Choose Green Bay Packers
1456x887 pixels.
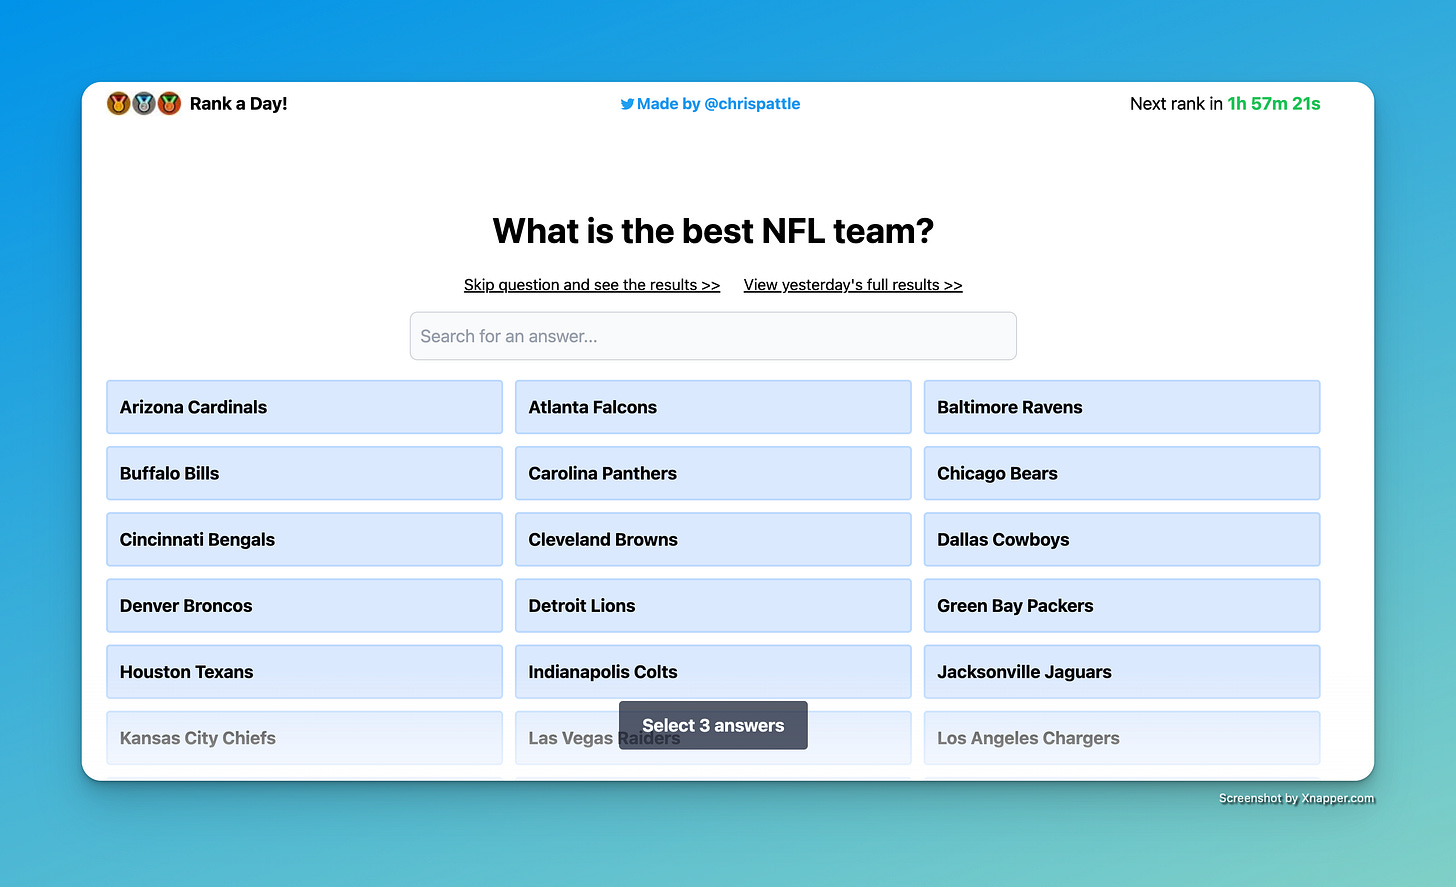pos(1122,605)
